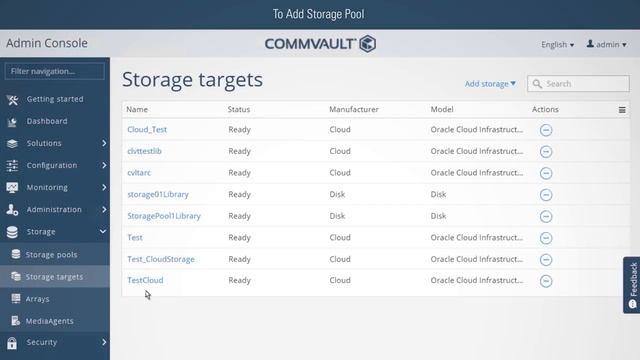The image size is (640, 360).
Task: Go to Dashboard page
Action: 47,121
